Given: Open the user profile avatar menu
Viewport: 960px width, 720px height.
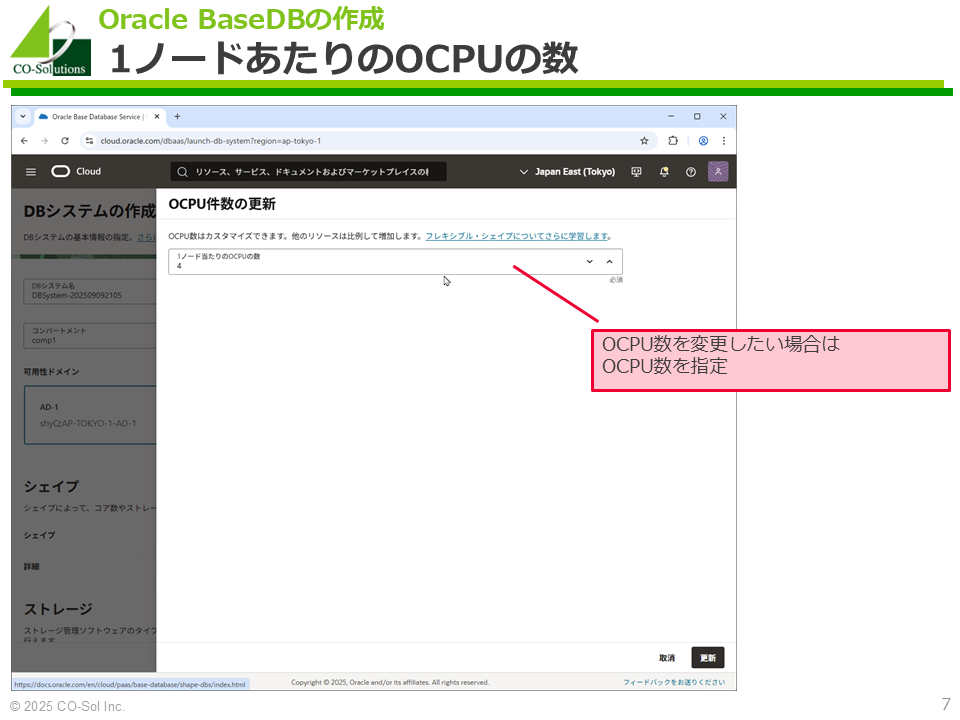Looking at the screenshot, I should [718, 171].
